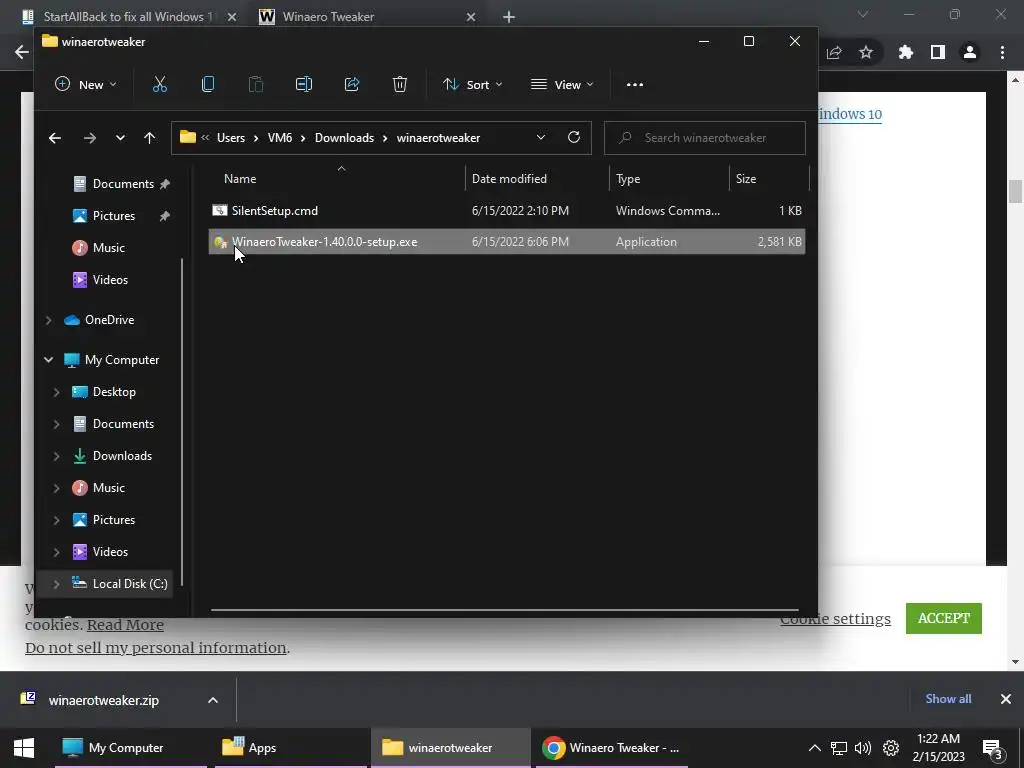Open the Windows Start button

click(24, 748)
